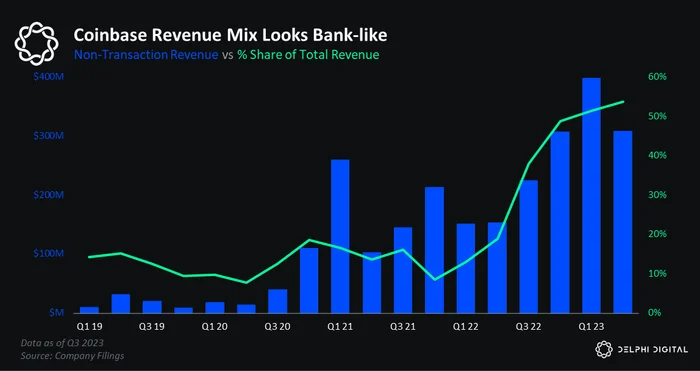Select the blue bar above Q1 21
Screen dimensions: 700x371
click(340, 236)
